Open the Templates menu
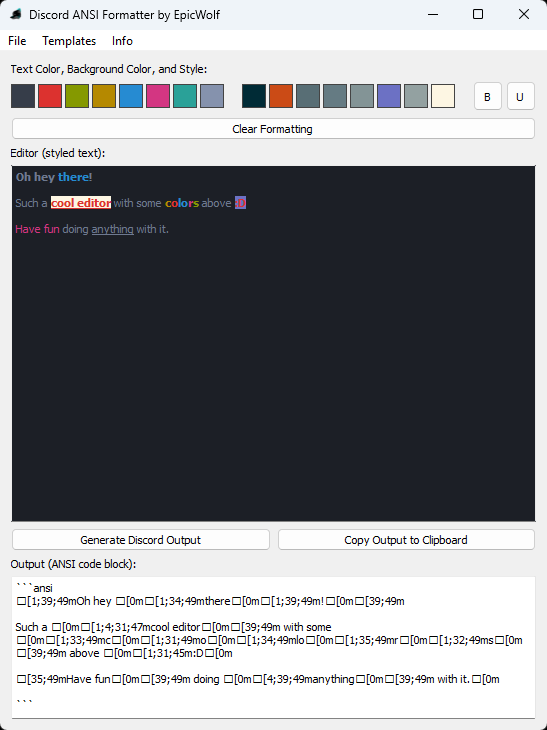547x730 pixels. 69,41
